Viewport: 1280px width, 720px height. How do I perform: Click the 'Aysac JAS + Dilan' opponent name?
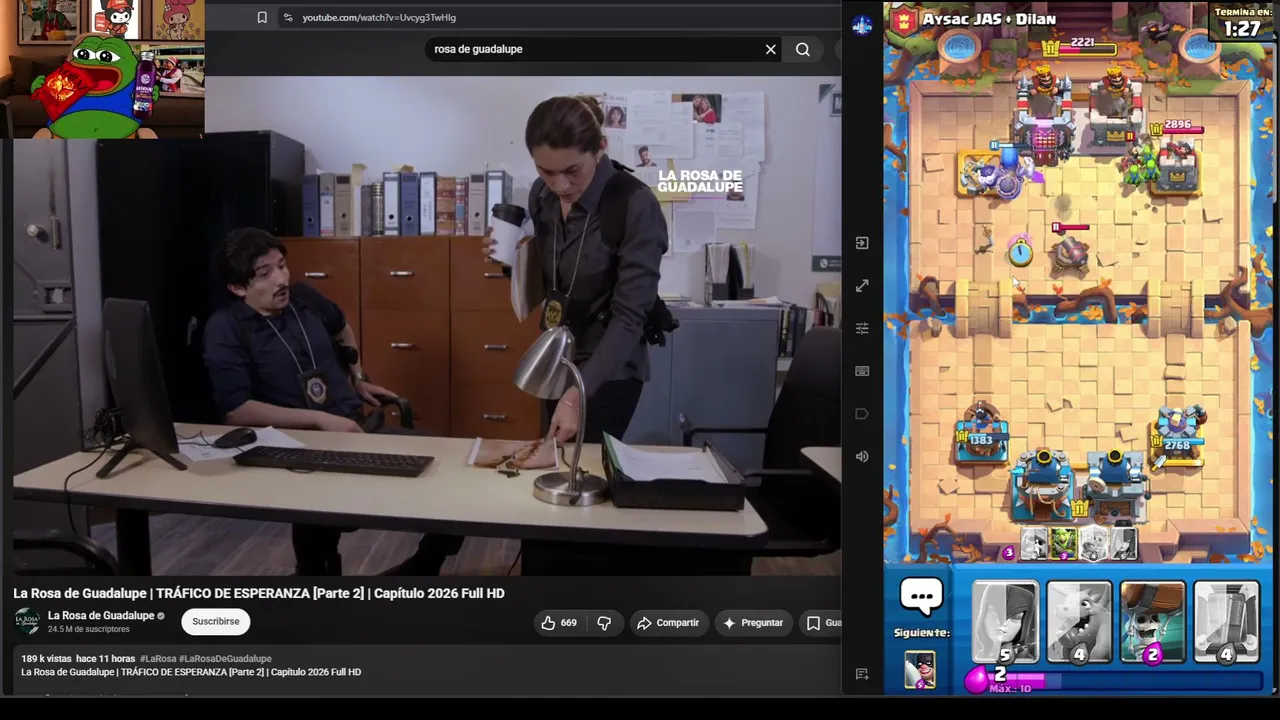click(x=989, y=19)
